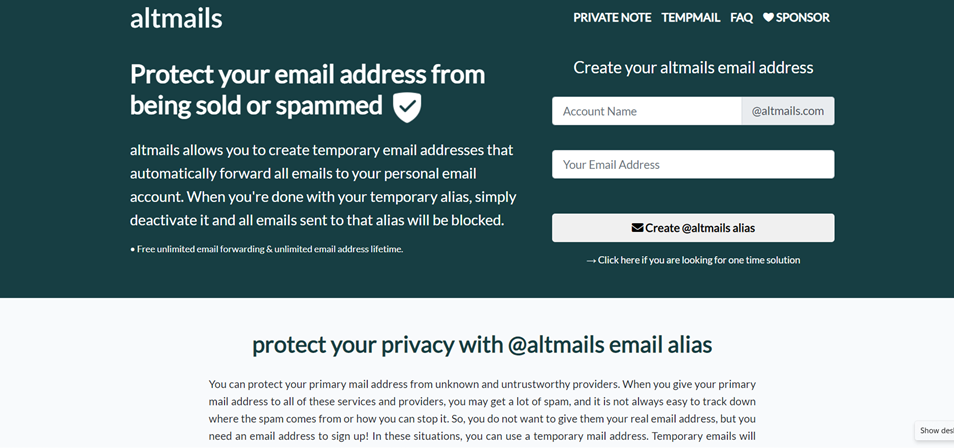Image resolution: width=954 pixels, height=448 pixels.
Task: Click the Show desktop tooltip
Action: 935,430
